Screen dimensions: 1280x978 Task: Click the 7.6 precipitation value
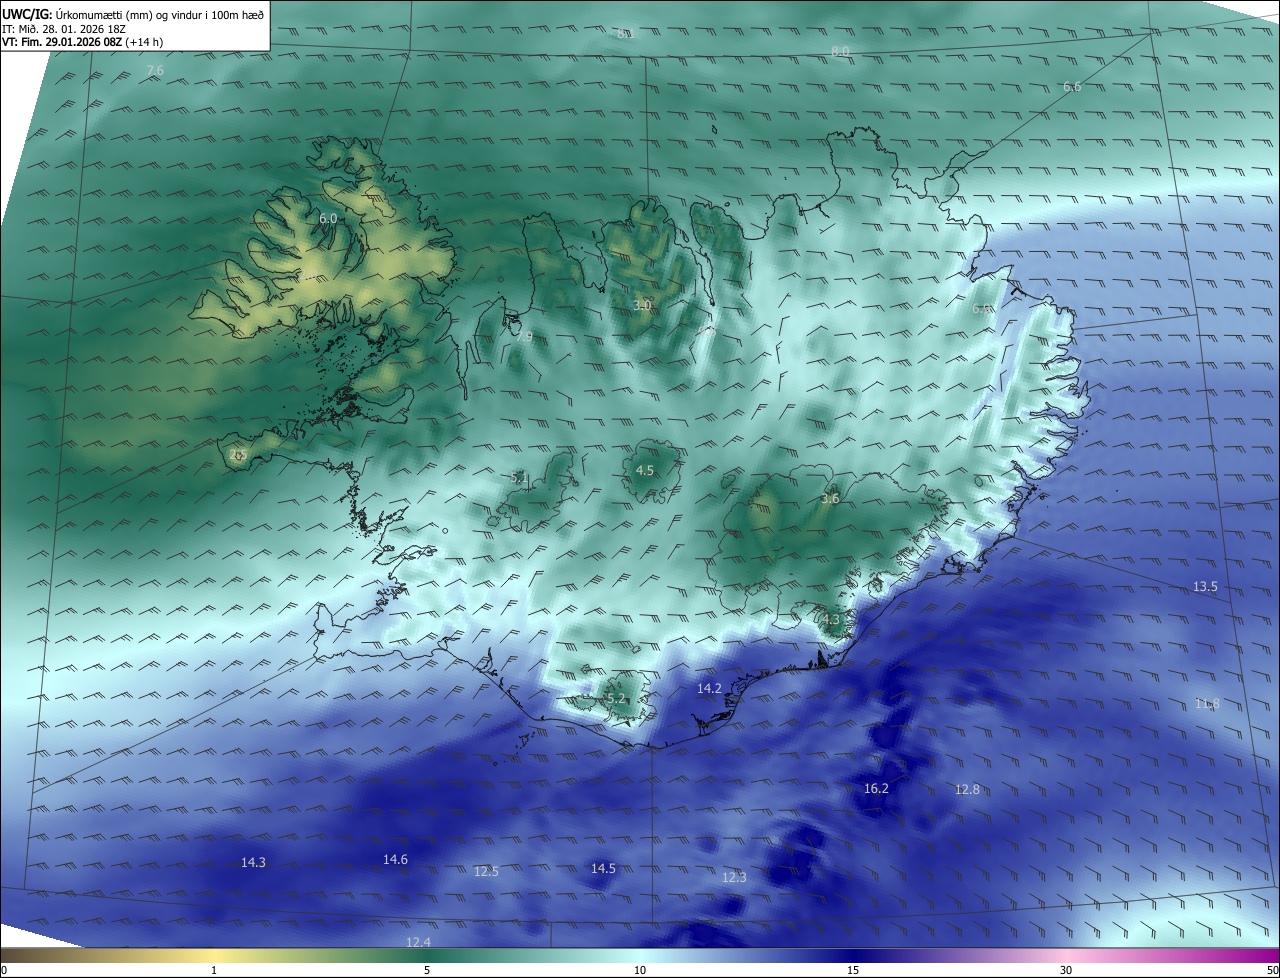(154, 70)
